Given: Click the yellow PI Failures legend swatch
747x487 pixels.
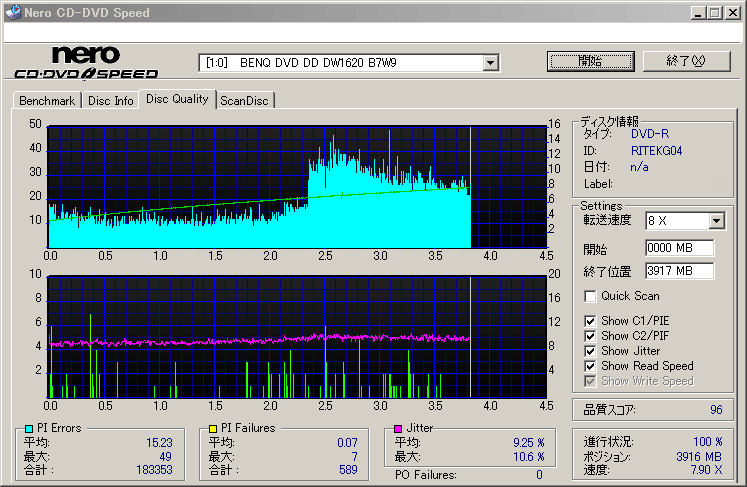Looking at the screenshot, I should coord(213,428).
